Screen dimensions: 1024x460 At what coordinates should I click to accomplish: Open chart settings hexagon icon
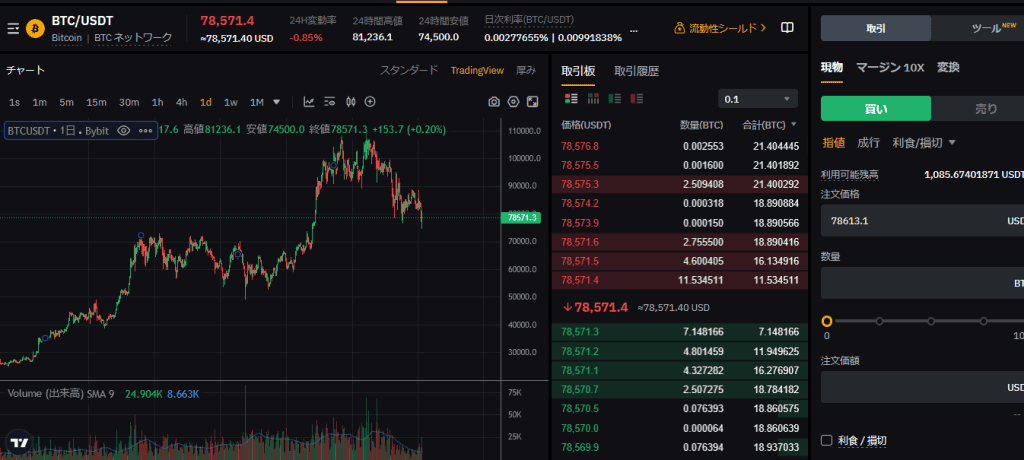(x=513, y=102)
